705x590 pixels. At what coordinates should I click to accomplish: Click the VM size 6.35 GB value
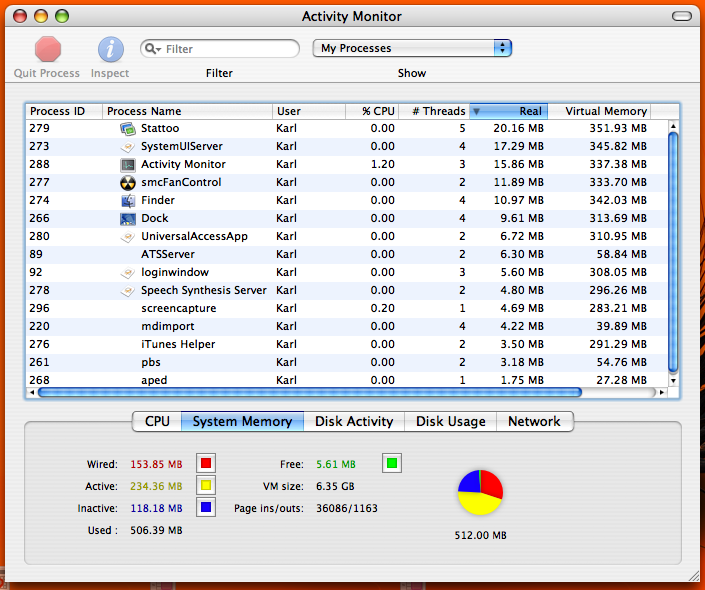[x=335, y=486]
